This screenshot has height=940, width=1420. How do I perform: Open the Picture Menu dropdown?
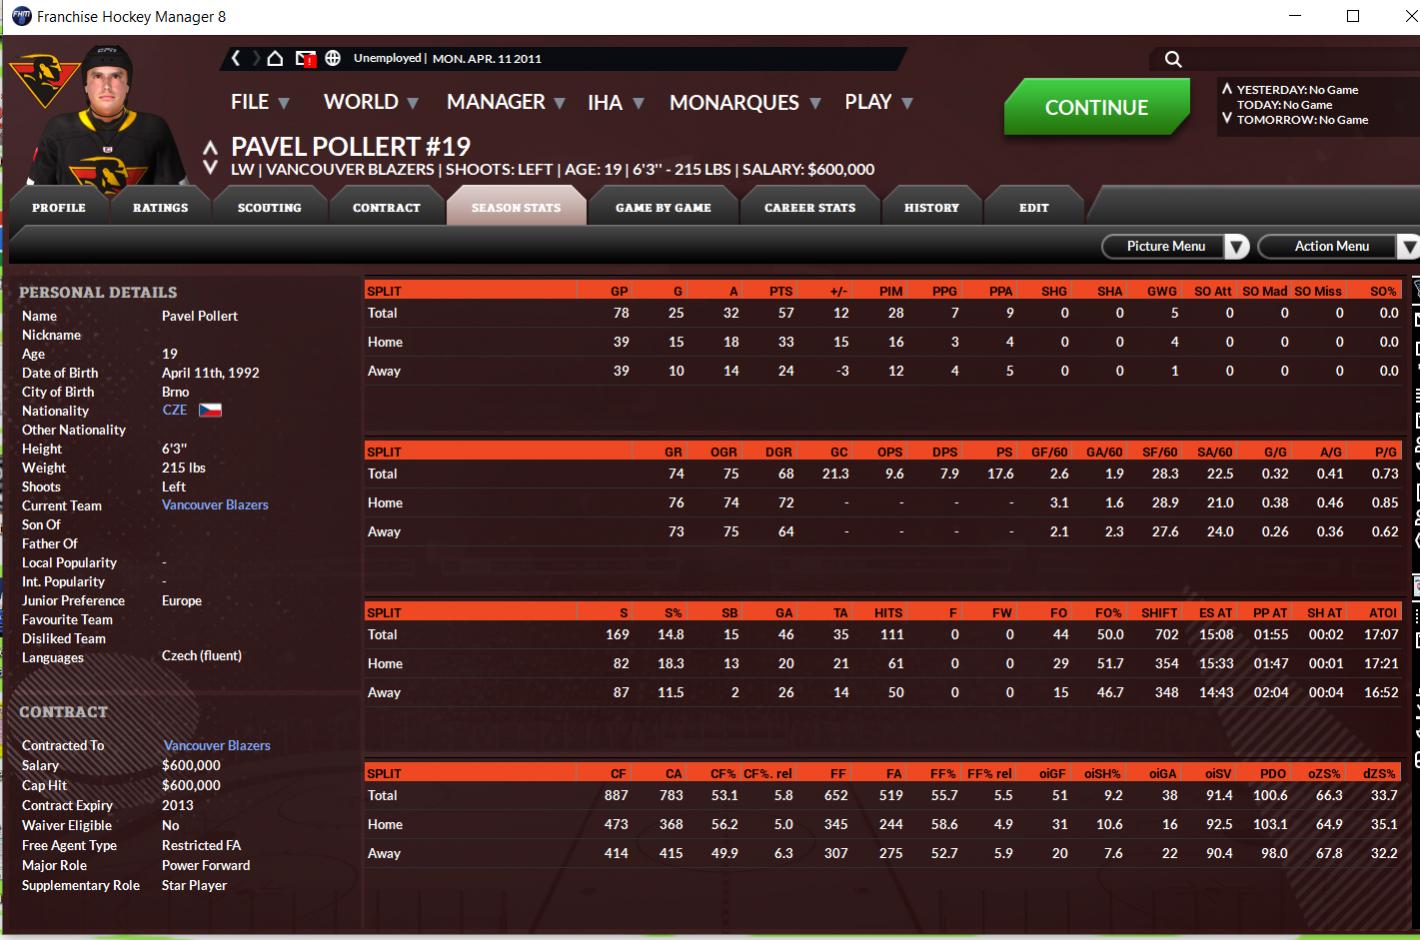(1175, 246)
